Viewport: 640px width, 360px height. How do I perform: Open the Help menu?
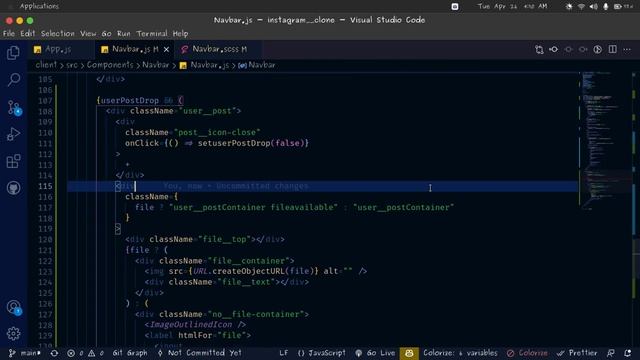(x=180, y=33)
